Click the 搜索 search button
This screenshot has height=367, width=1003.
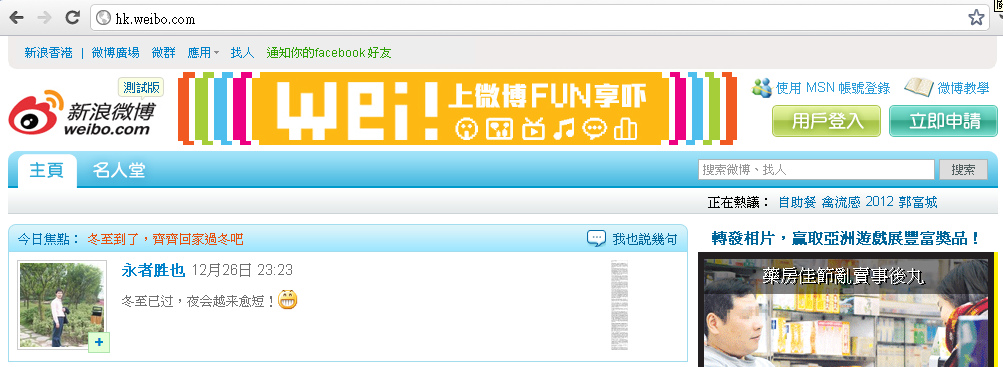click(963, 170)
